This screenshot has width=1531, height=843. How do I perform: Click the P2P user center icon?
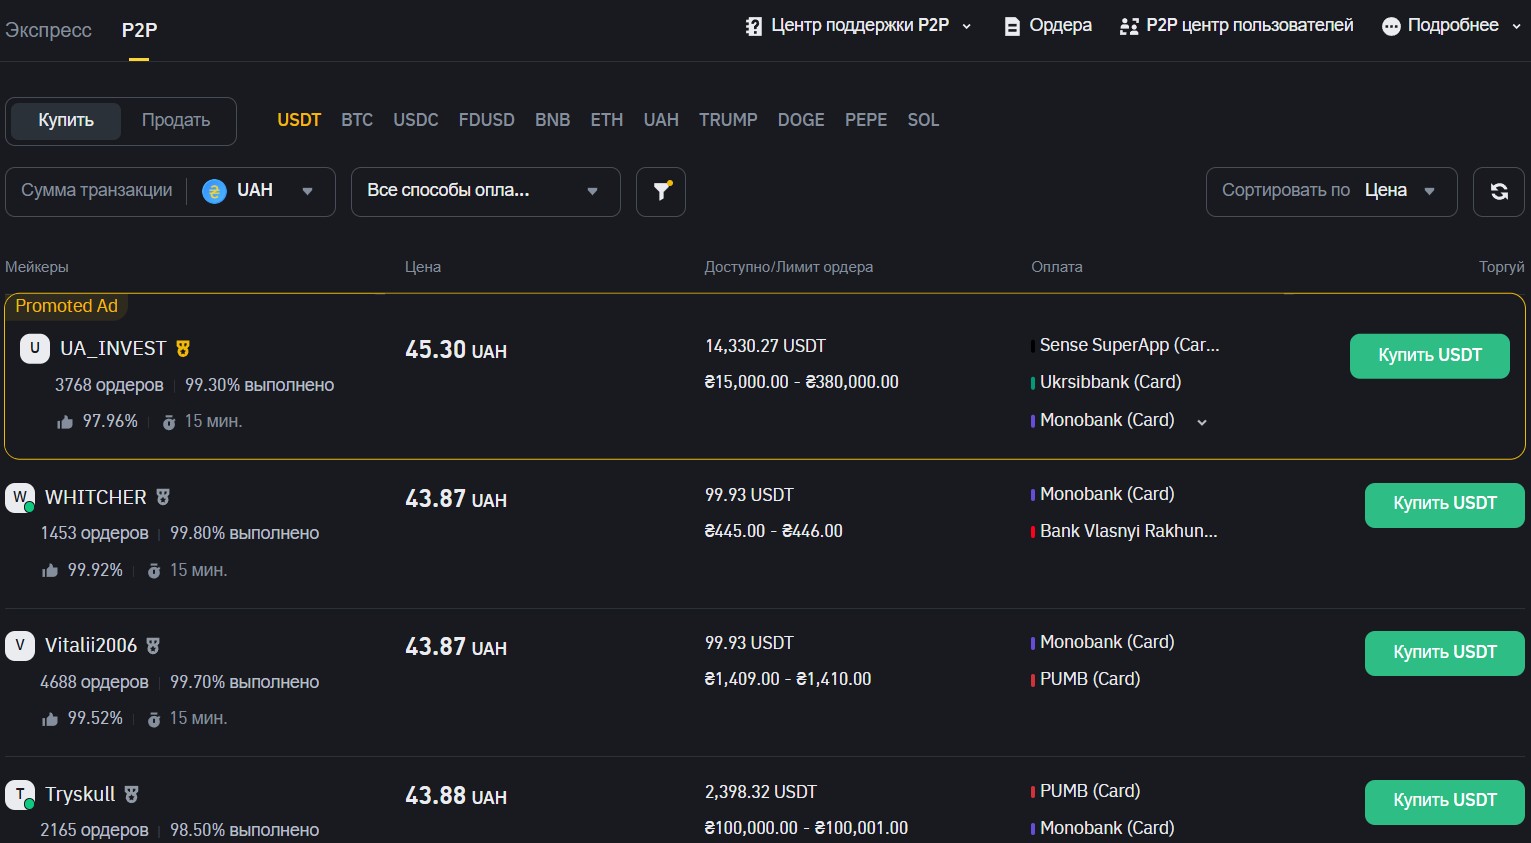(x=1129, y=26)
